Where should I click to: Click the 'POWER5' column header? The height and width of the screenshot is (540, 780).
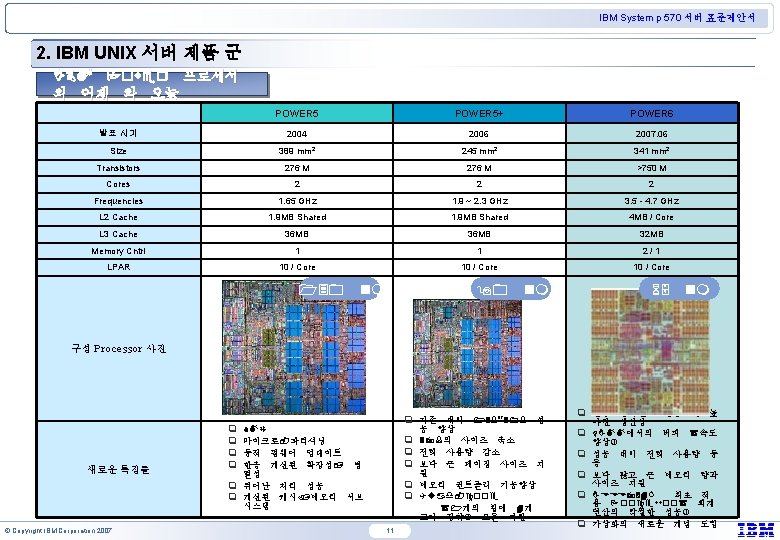[x=297, y=113]
